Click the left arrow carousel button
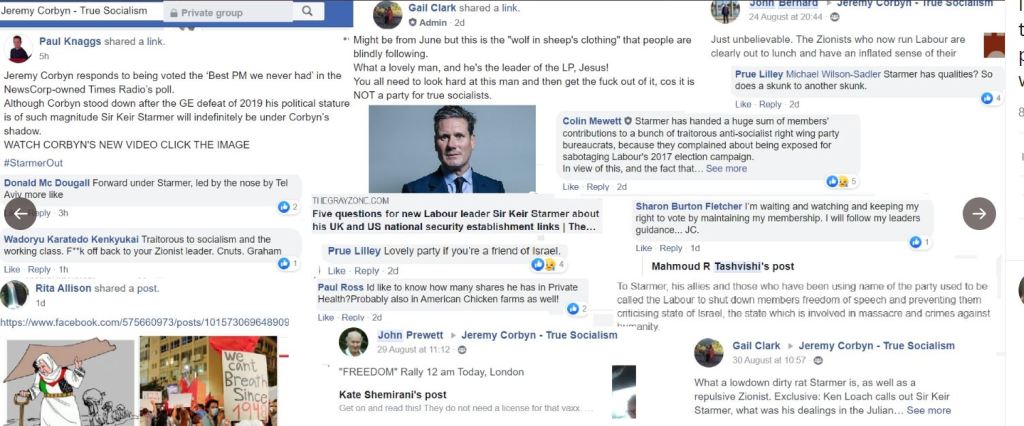Viewport: 1024px width, 426px height. (20, 213)
